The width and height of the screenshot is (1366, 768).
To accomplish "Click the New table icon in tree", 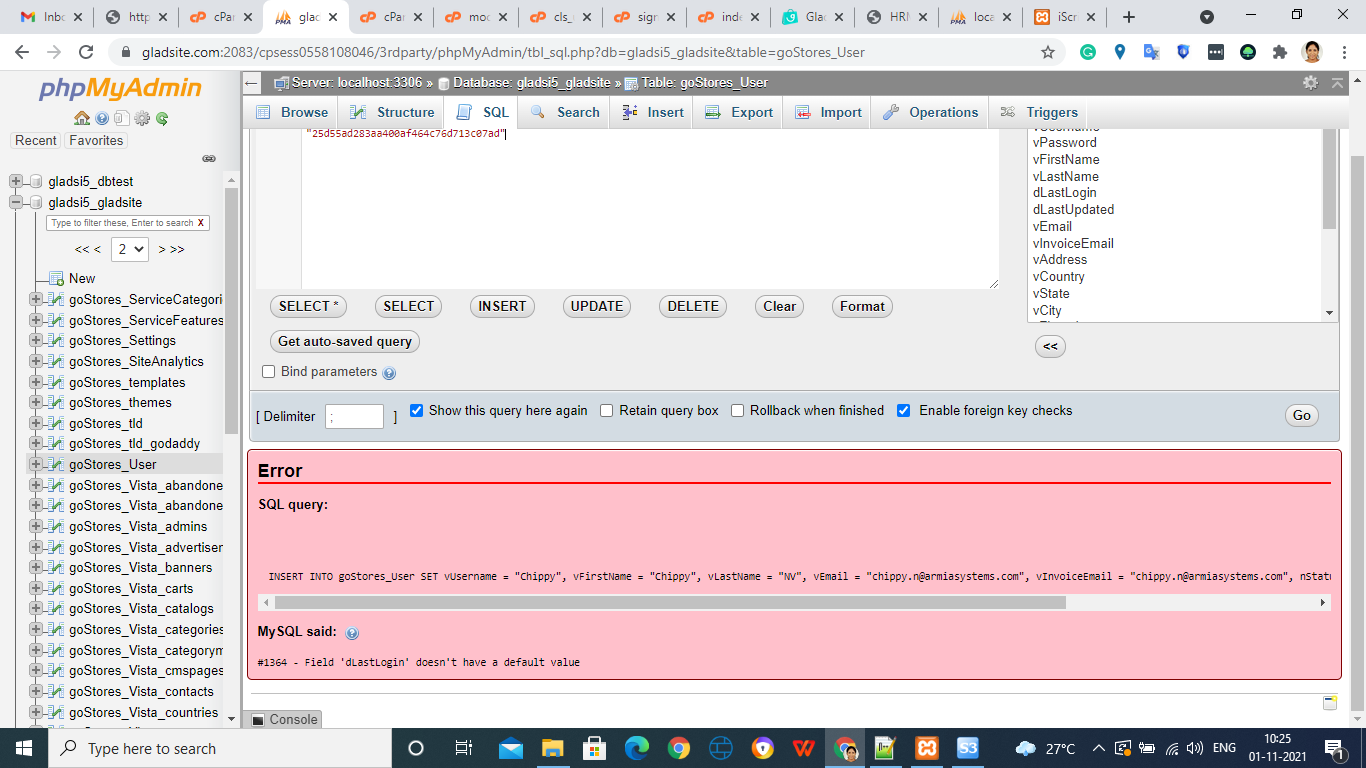I will [x=57, y=279].
